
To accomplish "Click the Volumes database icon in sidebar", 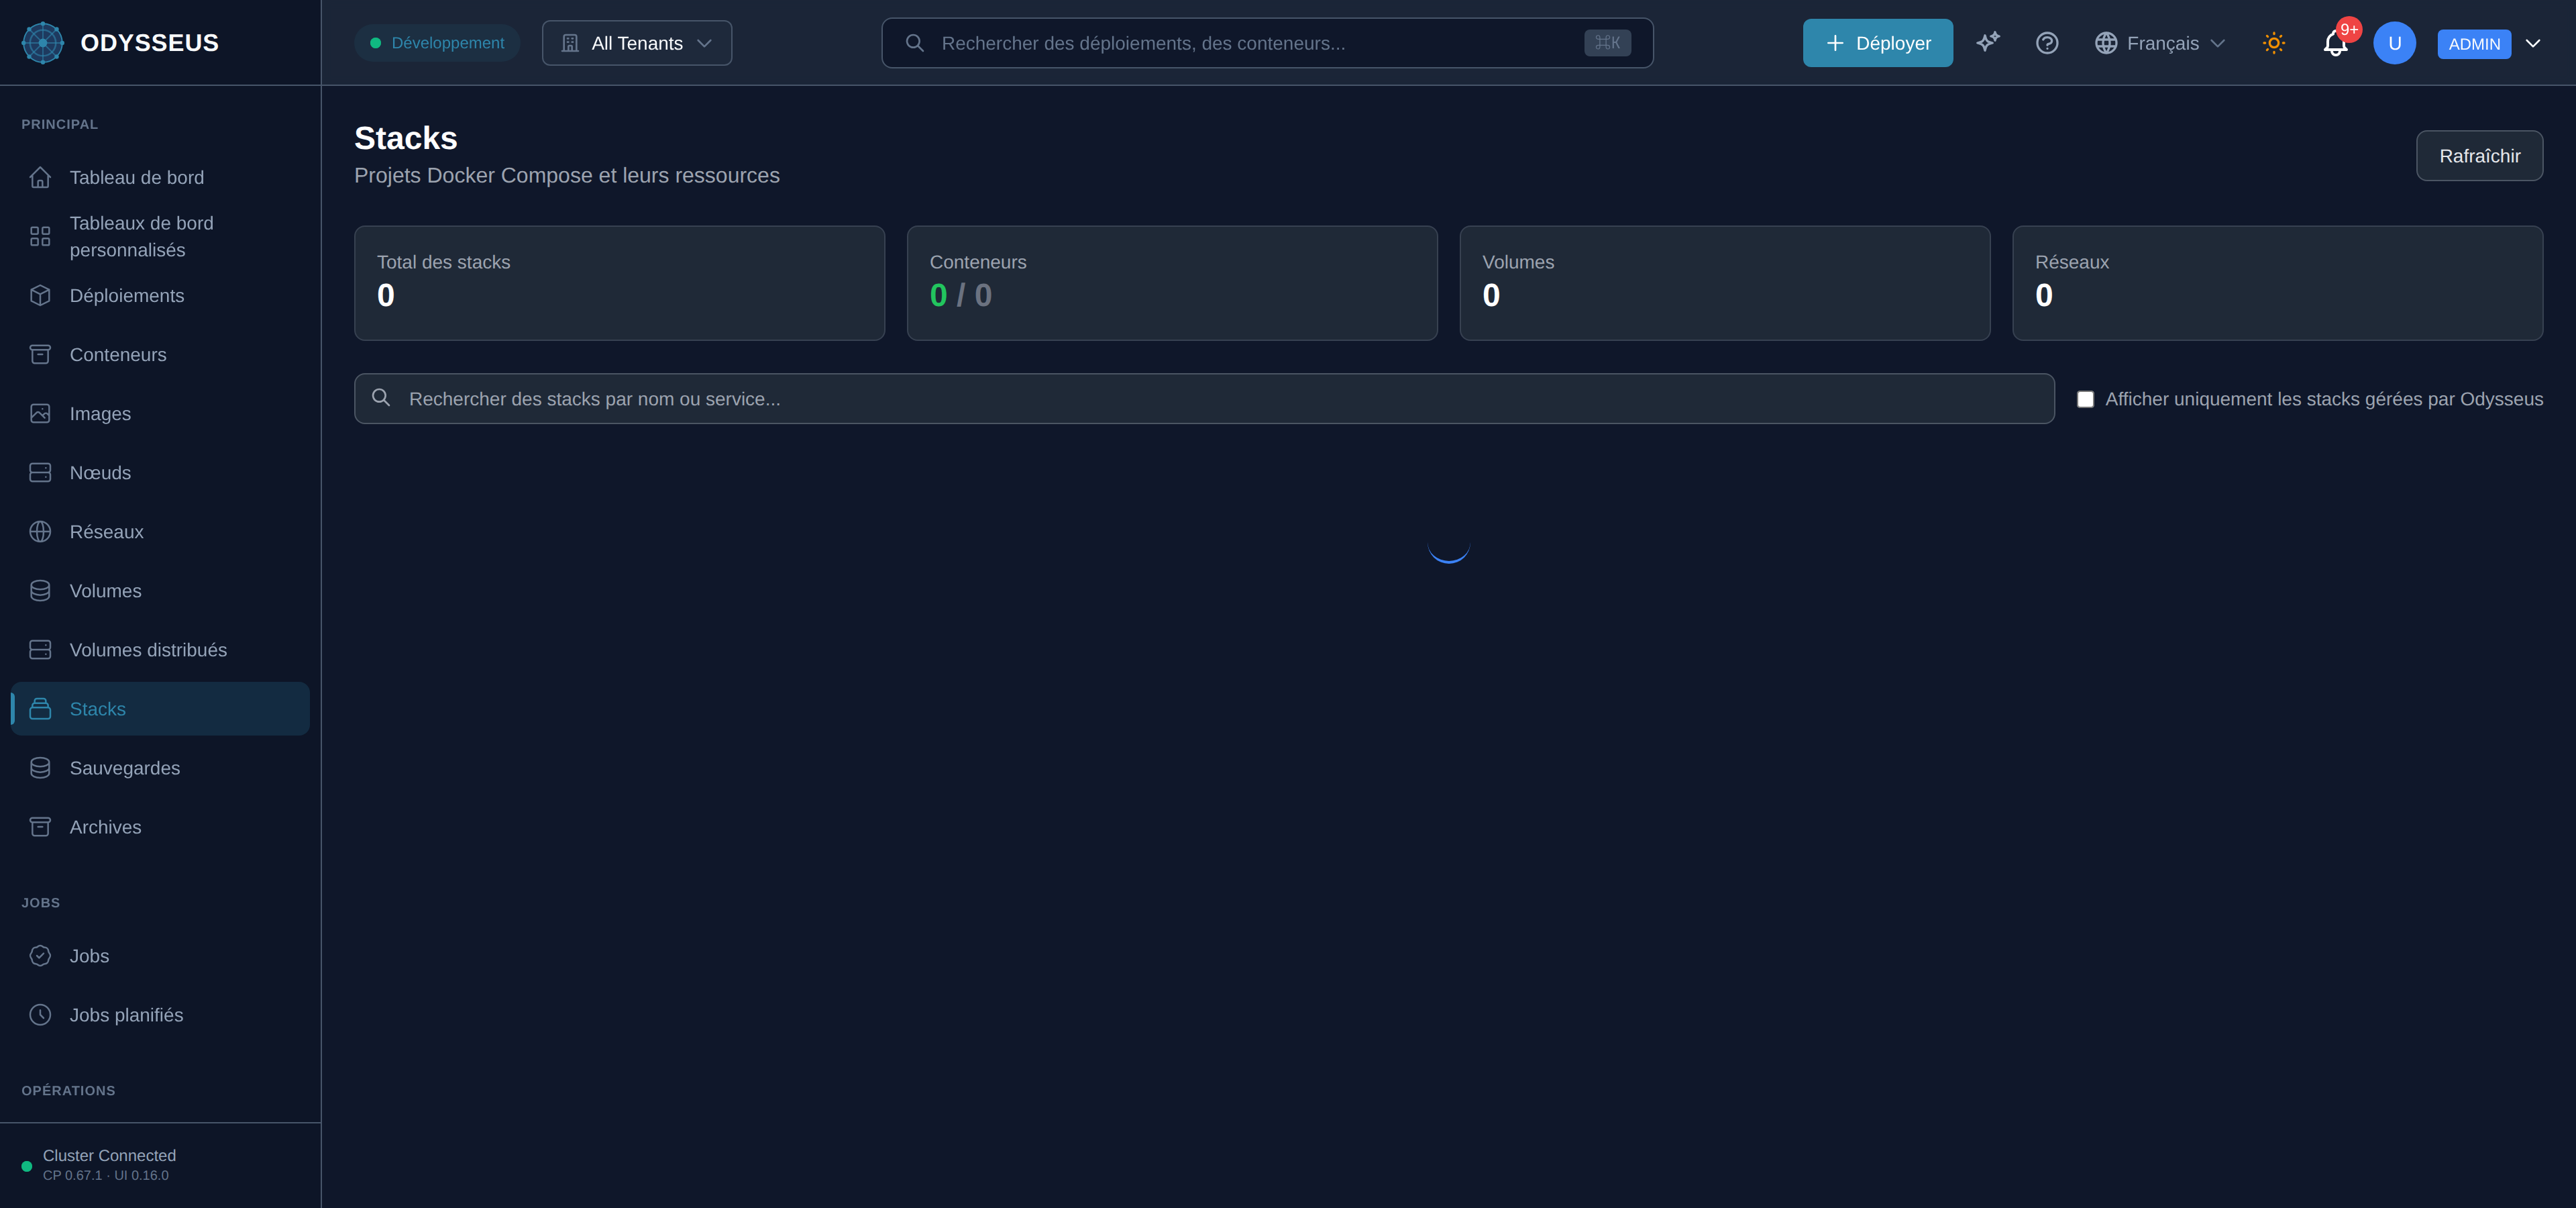I will (40, 590).
